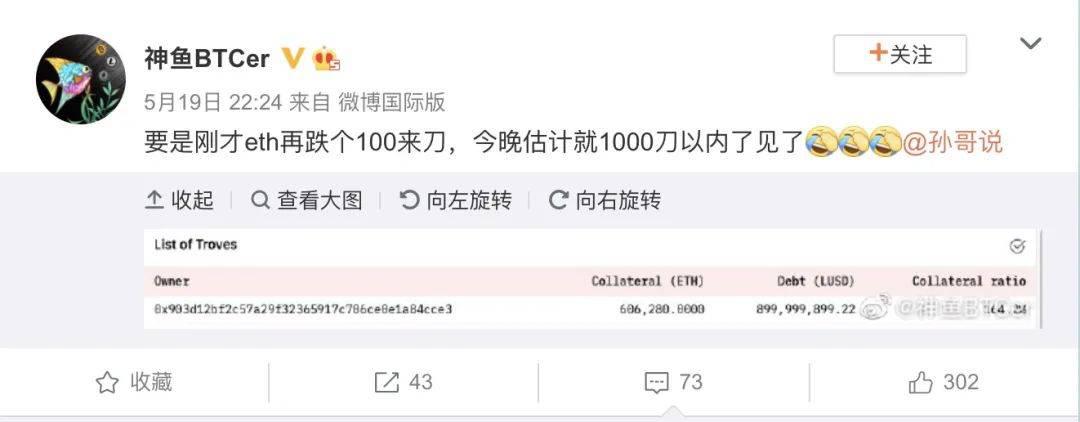The height and width of the screenshot is (422, 1080).
Task: Collapse the image with 收起
Action: tap(179, 200)
